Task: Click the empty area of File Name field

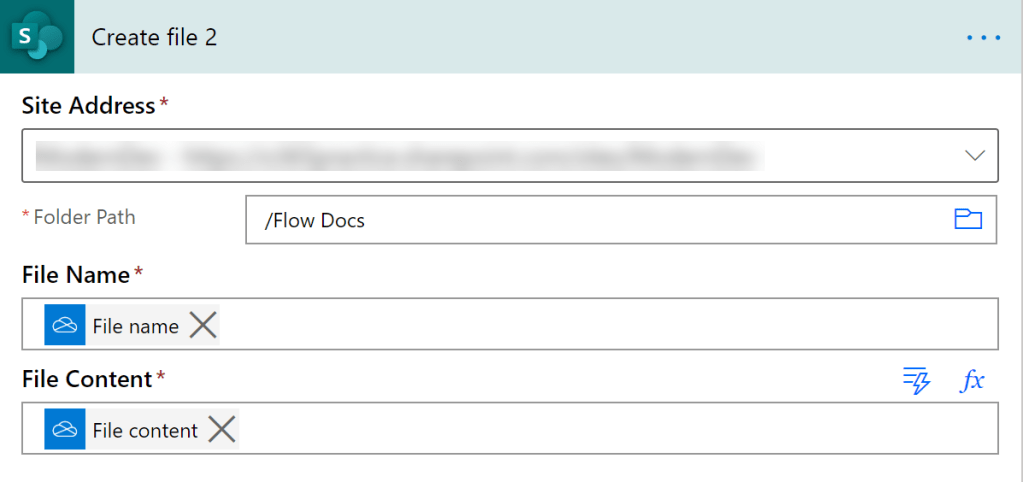Action: (600, 324)
